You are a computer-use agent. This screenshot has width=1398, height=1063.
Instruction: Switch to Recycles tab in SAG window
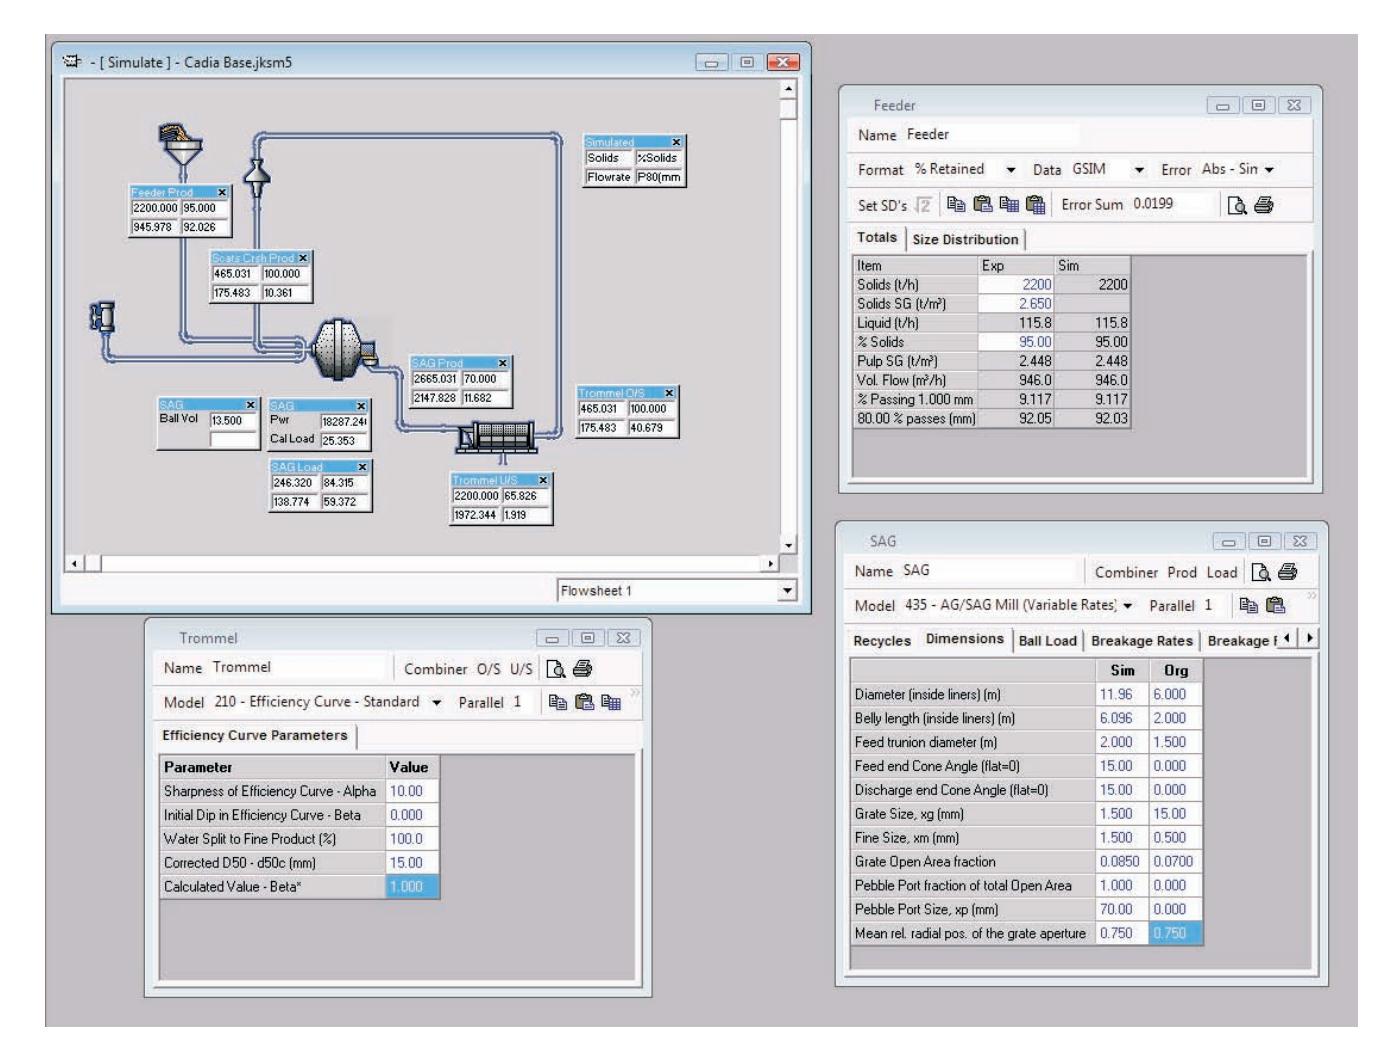882,641
